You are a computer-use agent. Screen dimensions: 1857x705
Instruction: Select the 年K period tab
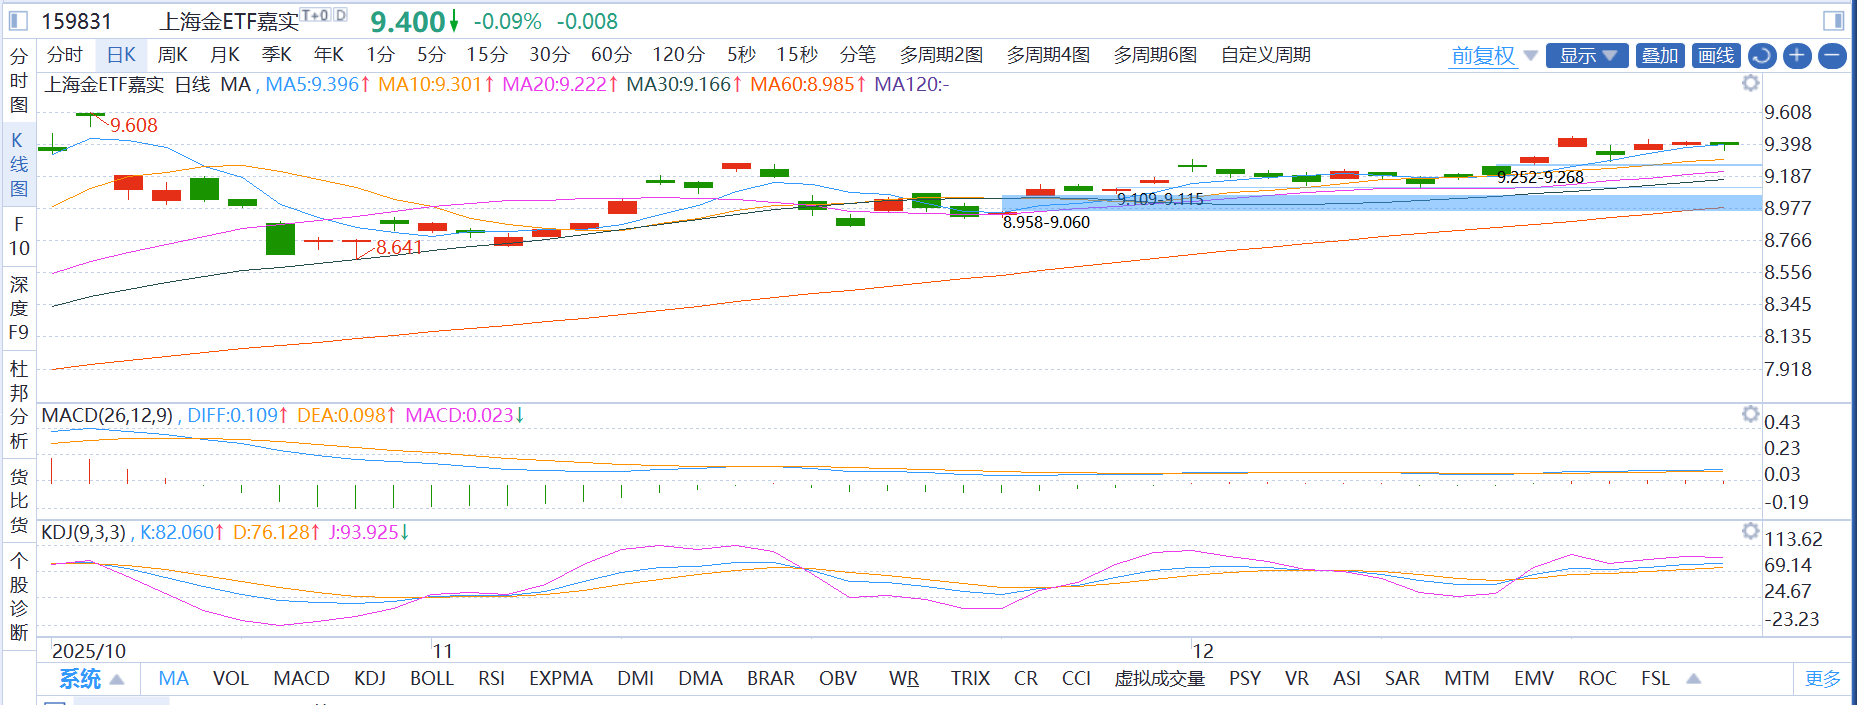[x=329, y=55]
